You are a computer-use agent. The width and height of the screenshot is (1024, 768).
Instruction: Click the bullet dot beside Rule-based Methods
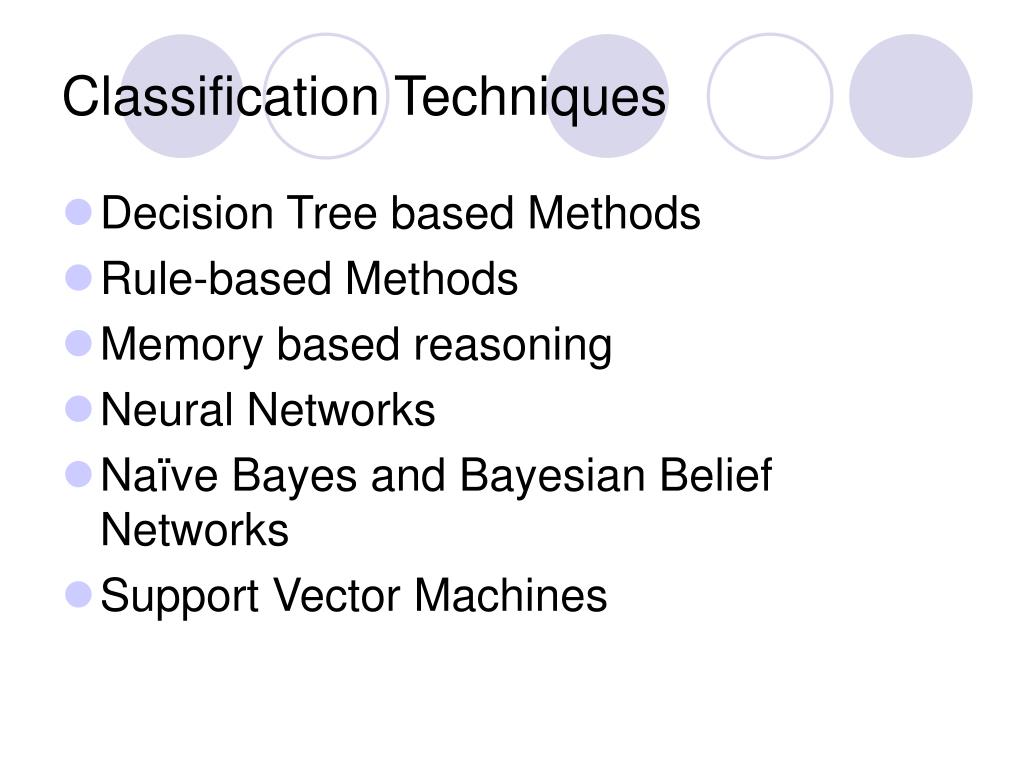click(78, 278)
